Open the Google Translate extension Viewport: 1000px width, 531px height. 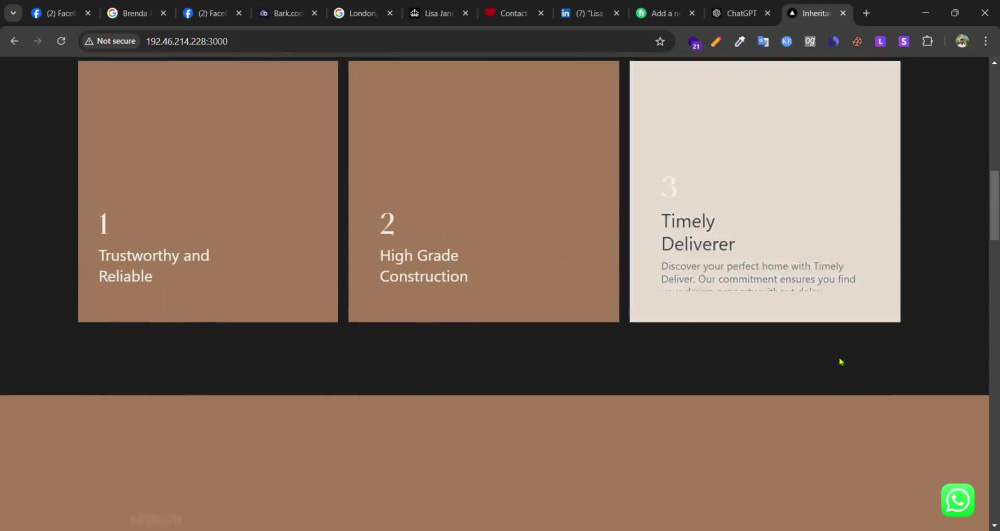tap(763, 41)
